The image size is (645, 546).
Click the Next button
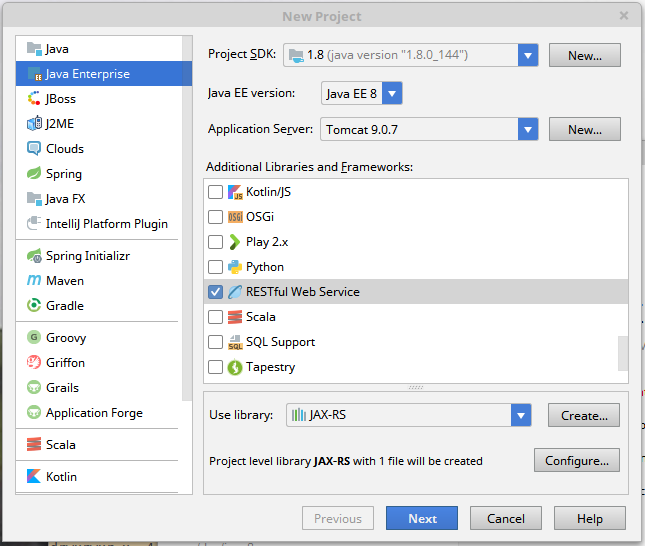(422, 518)
